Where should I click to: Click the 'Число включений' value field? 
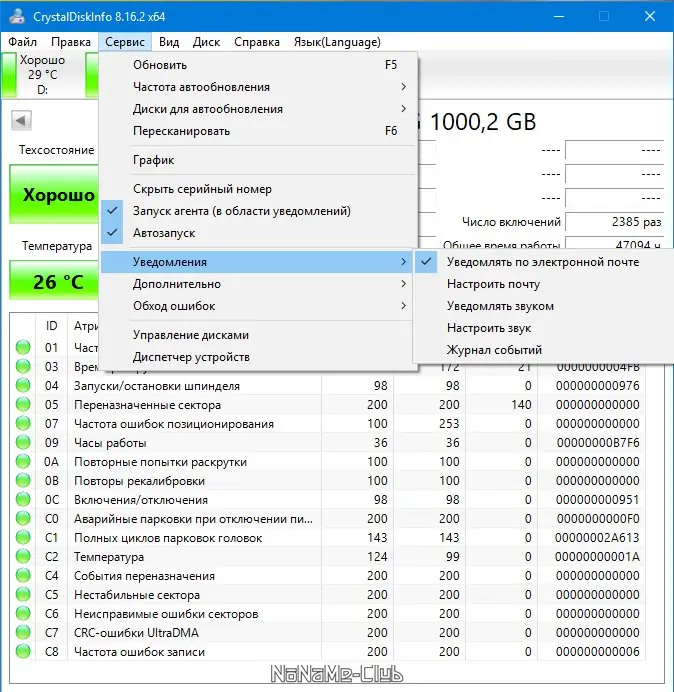click(614, 222)
